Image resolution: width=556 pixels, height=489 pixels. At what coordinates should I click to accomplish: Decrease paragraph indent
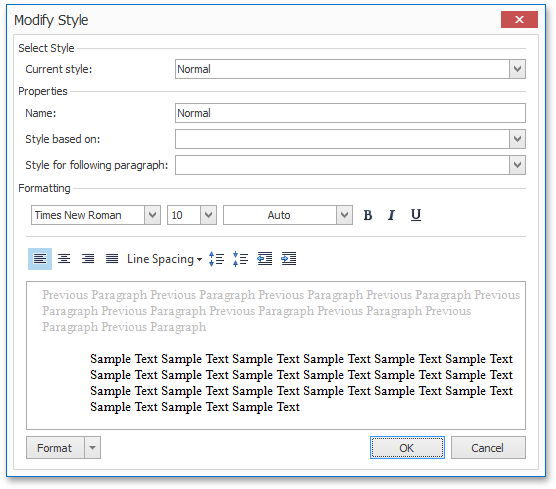pyautogui.click(x=265, y=259)
